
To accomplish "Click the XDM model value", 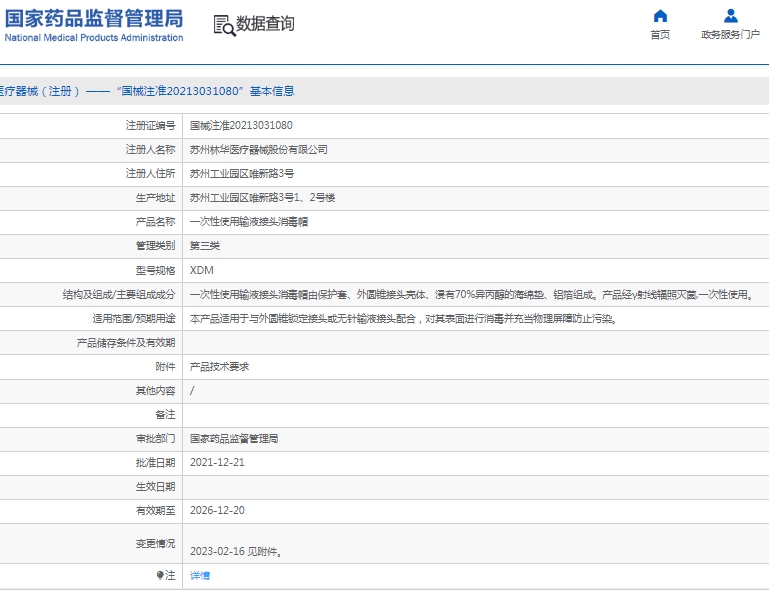I will point(202,270).
